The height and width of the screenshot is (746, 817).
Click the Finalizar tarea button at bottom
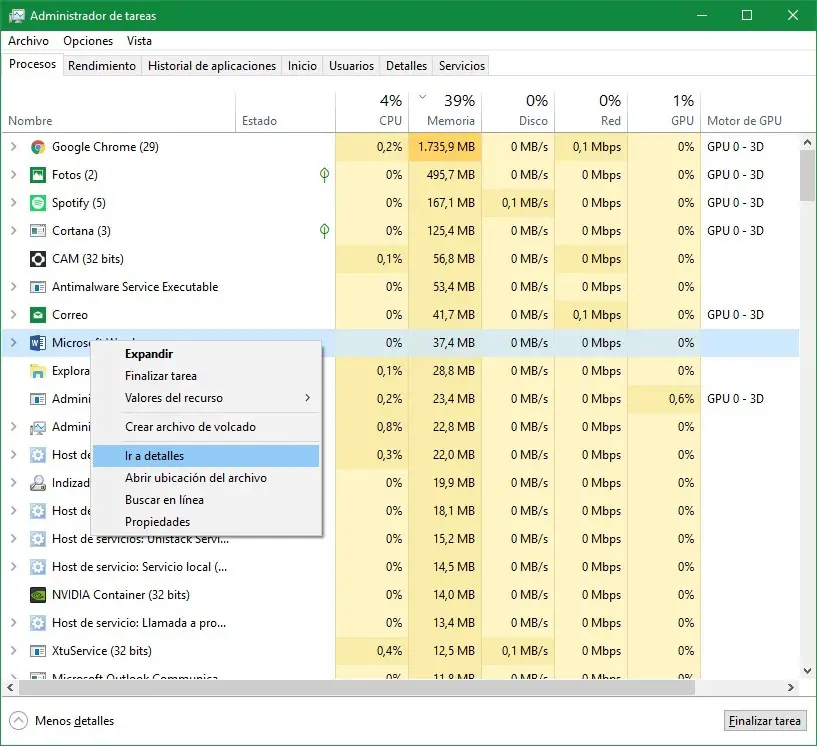pos(764,721)
